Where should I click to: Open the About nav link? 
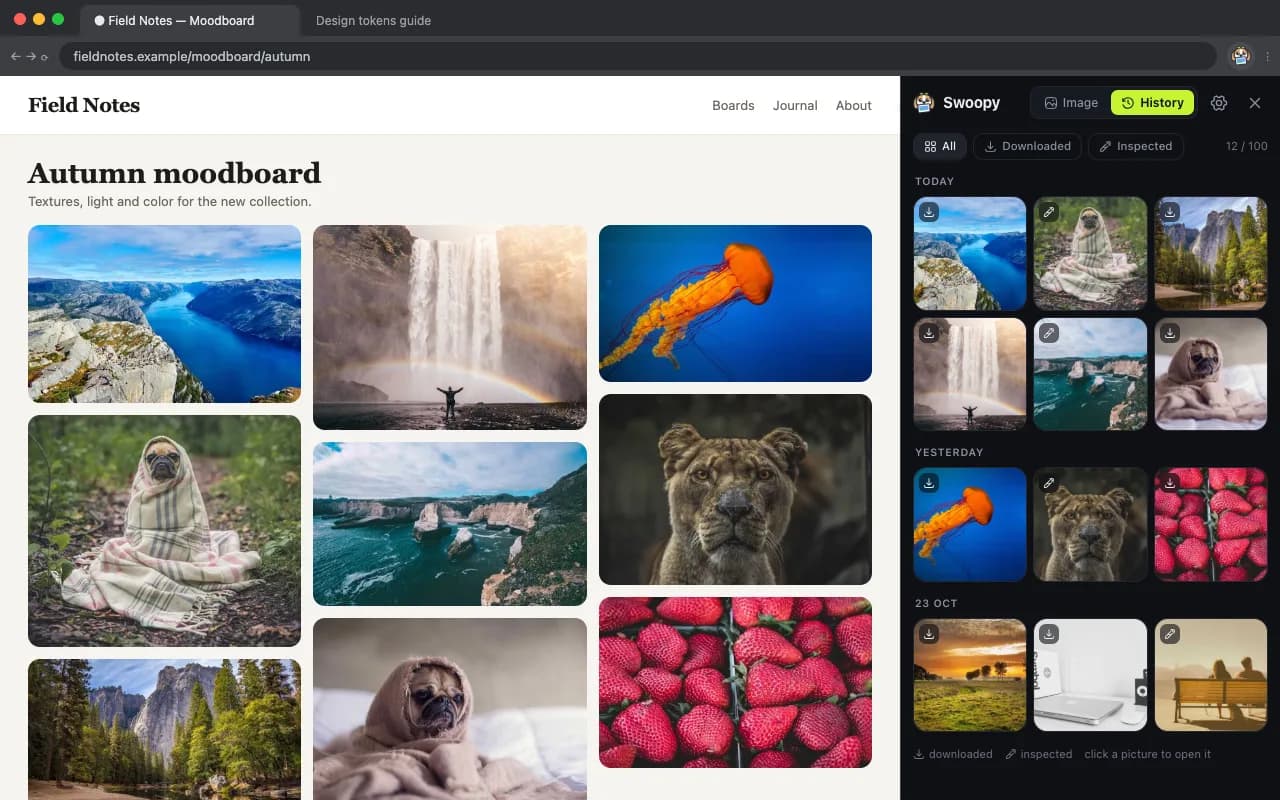click(x=854, y=105)
